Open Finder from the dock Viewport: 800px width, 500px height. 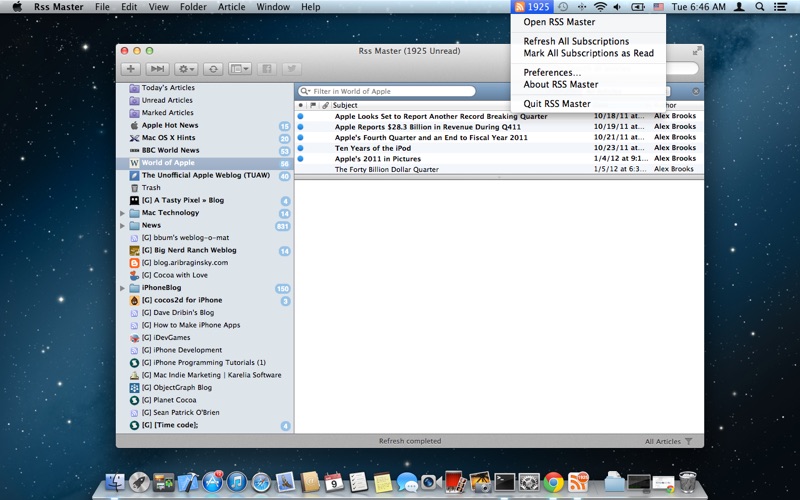115,482
